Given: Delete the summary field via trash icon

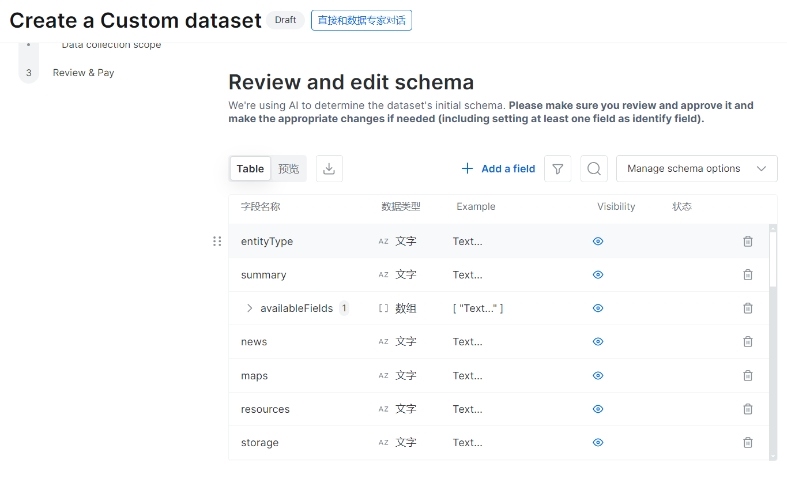Looking at the screenshot, I should (748, 275).
